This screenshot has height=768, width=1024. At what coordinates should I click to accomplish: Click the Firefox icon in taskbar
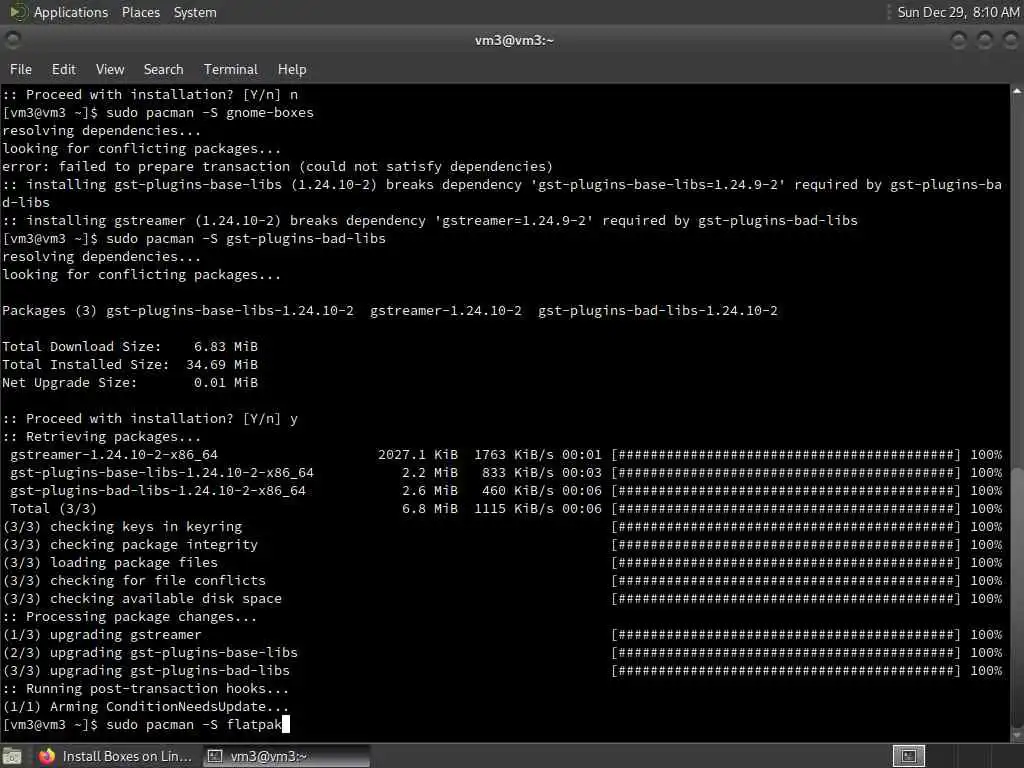click(47, 756)
